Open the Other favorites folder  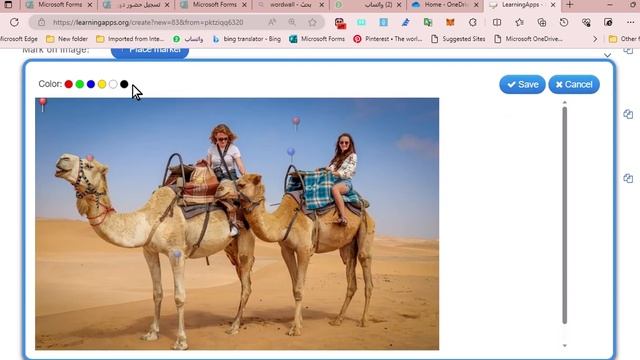coord(624,39)
